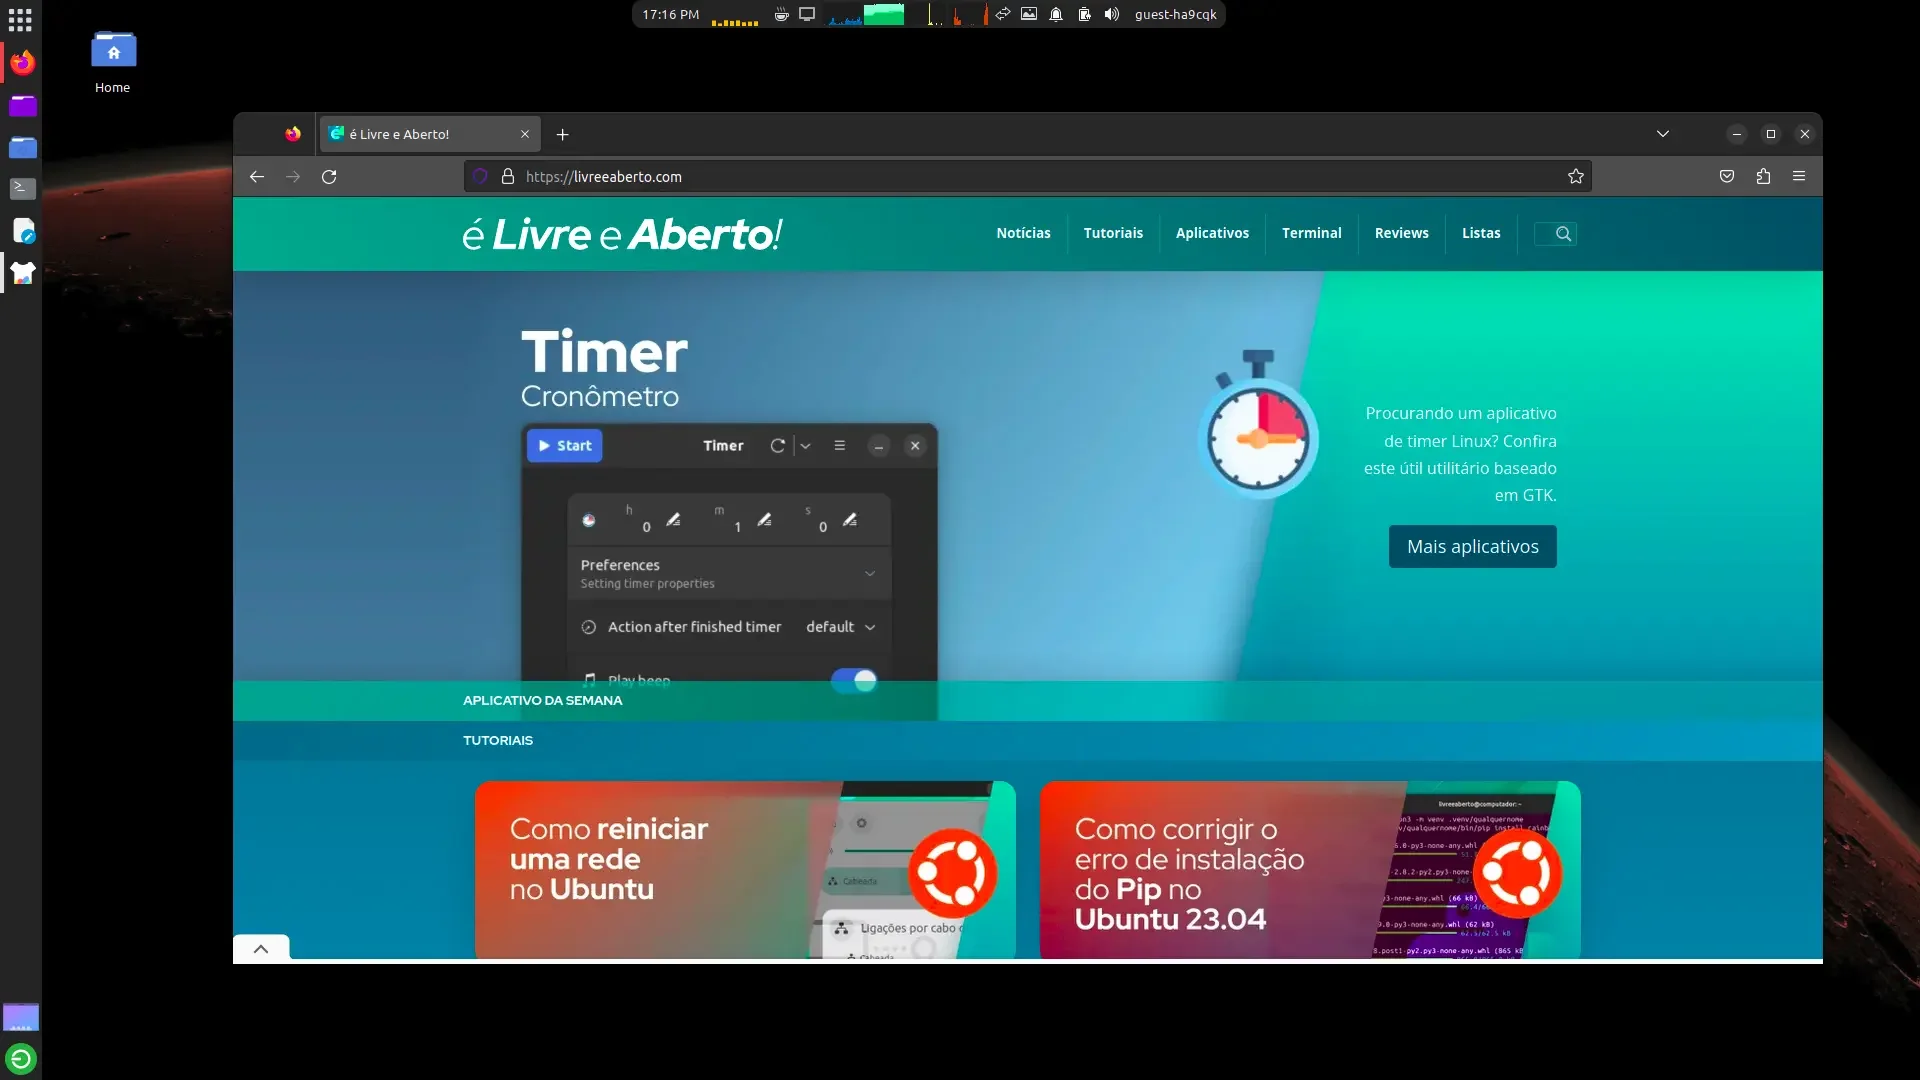This screenshot has height=1080, width=1920.
Task: Open the Pip installation error tutorial card
Action: (x=1310, y=870)
